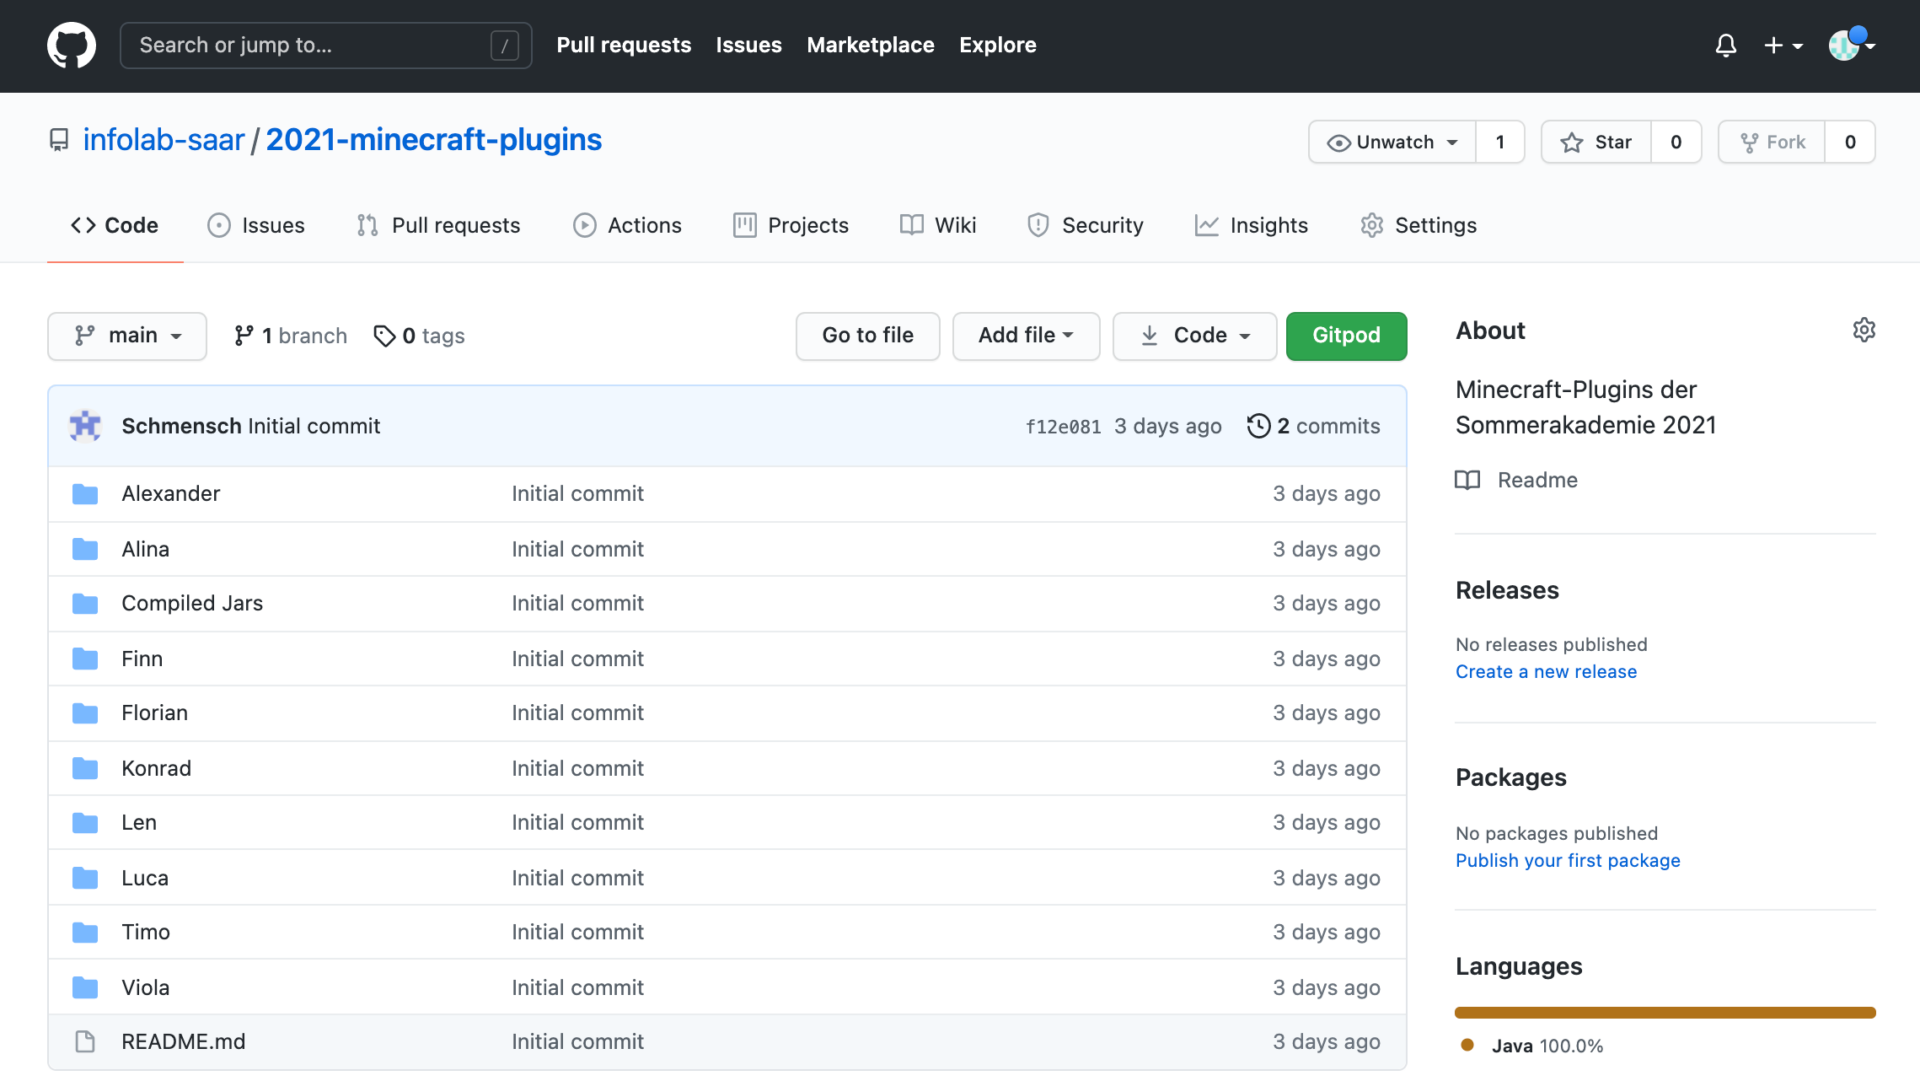The image size is (1920, 1081).
Task: Open the Add file dropdown
Action: pyautogui.click(x=1025, y=336)
